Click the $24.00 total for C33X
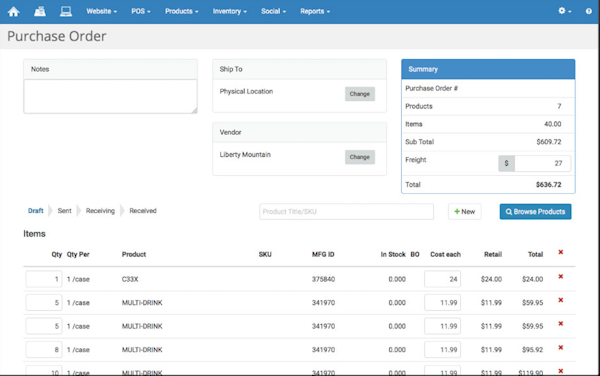This screenshot has width=600, height=376. pos(533,279)
